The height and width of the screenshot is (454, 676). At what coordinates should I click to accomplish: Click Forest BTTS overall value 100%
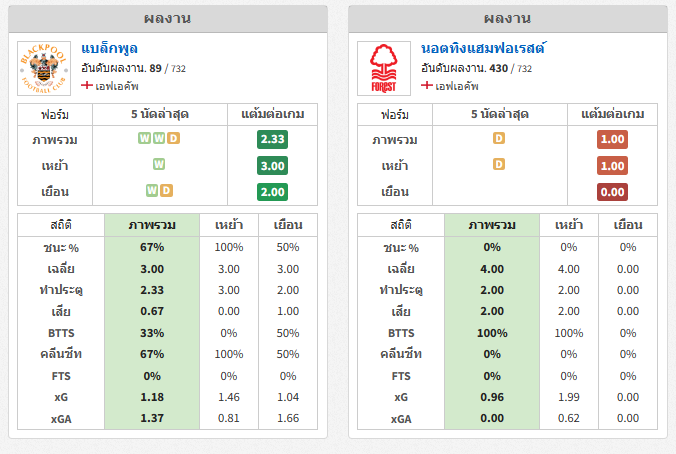click(492, 333)
